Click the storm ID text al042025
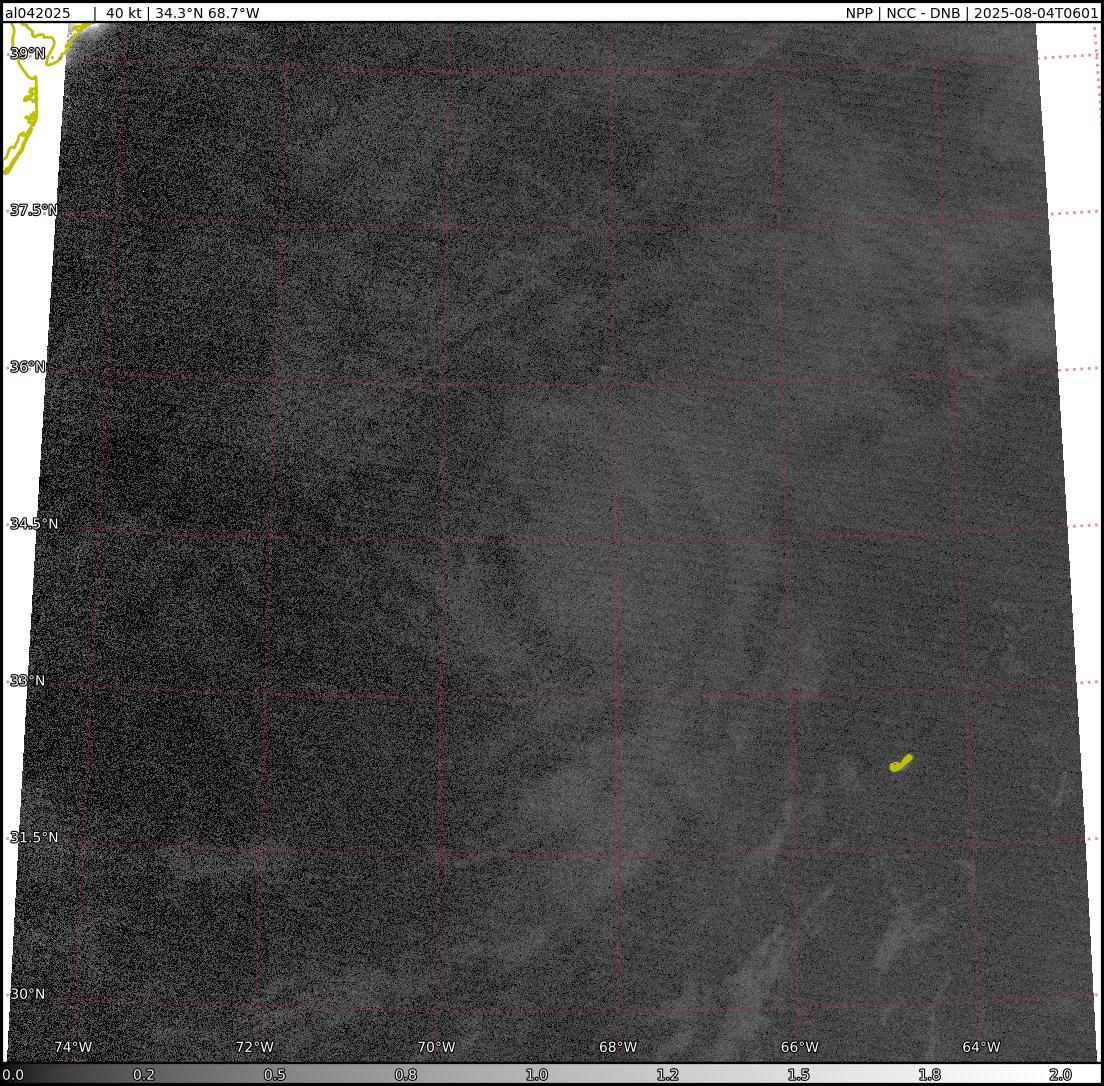 point(37,13)
